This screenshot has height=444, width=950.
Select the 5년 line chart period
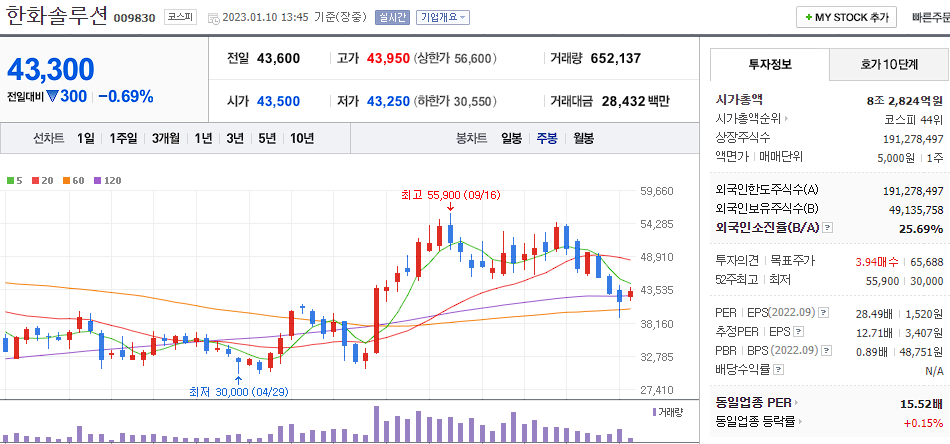click(267, 138)
